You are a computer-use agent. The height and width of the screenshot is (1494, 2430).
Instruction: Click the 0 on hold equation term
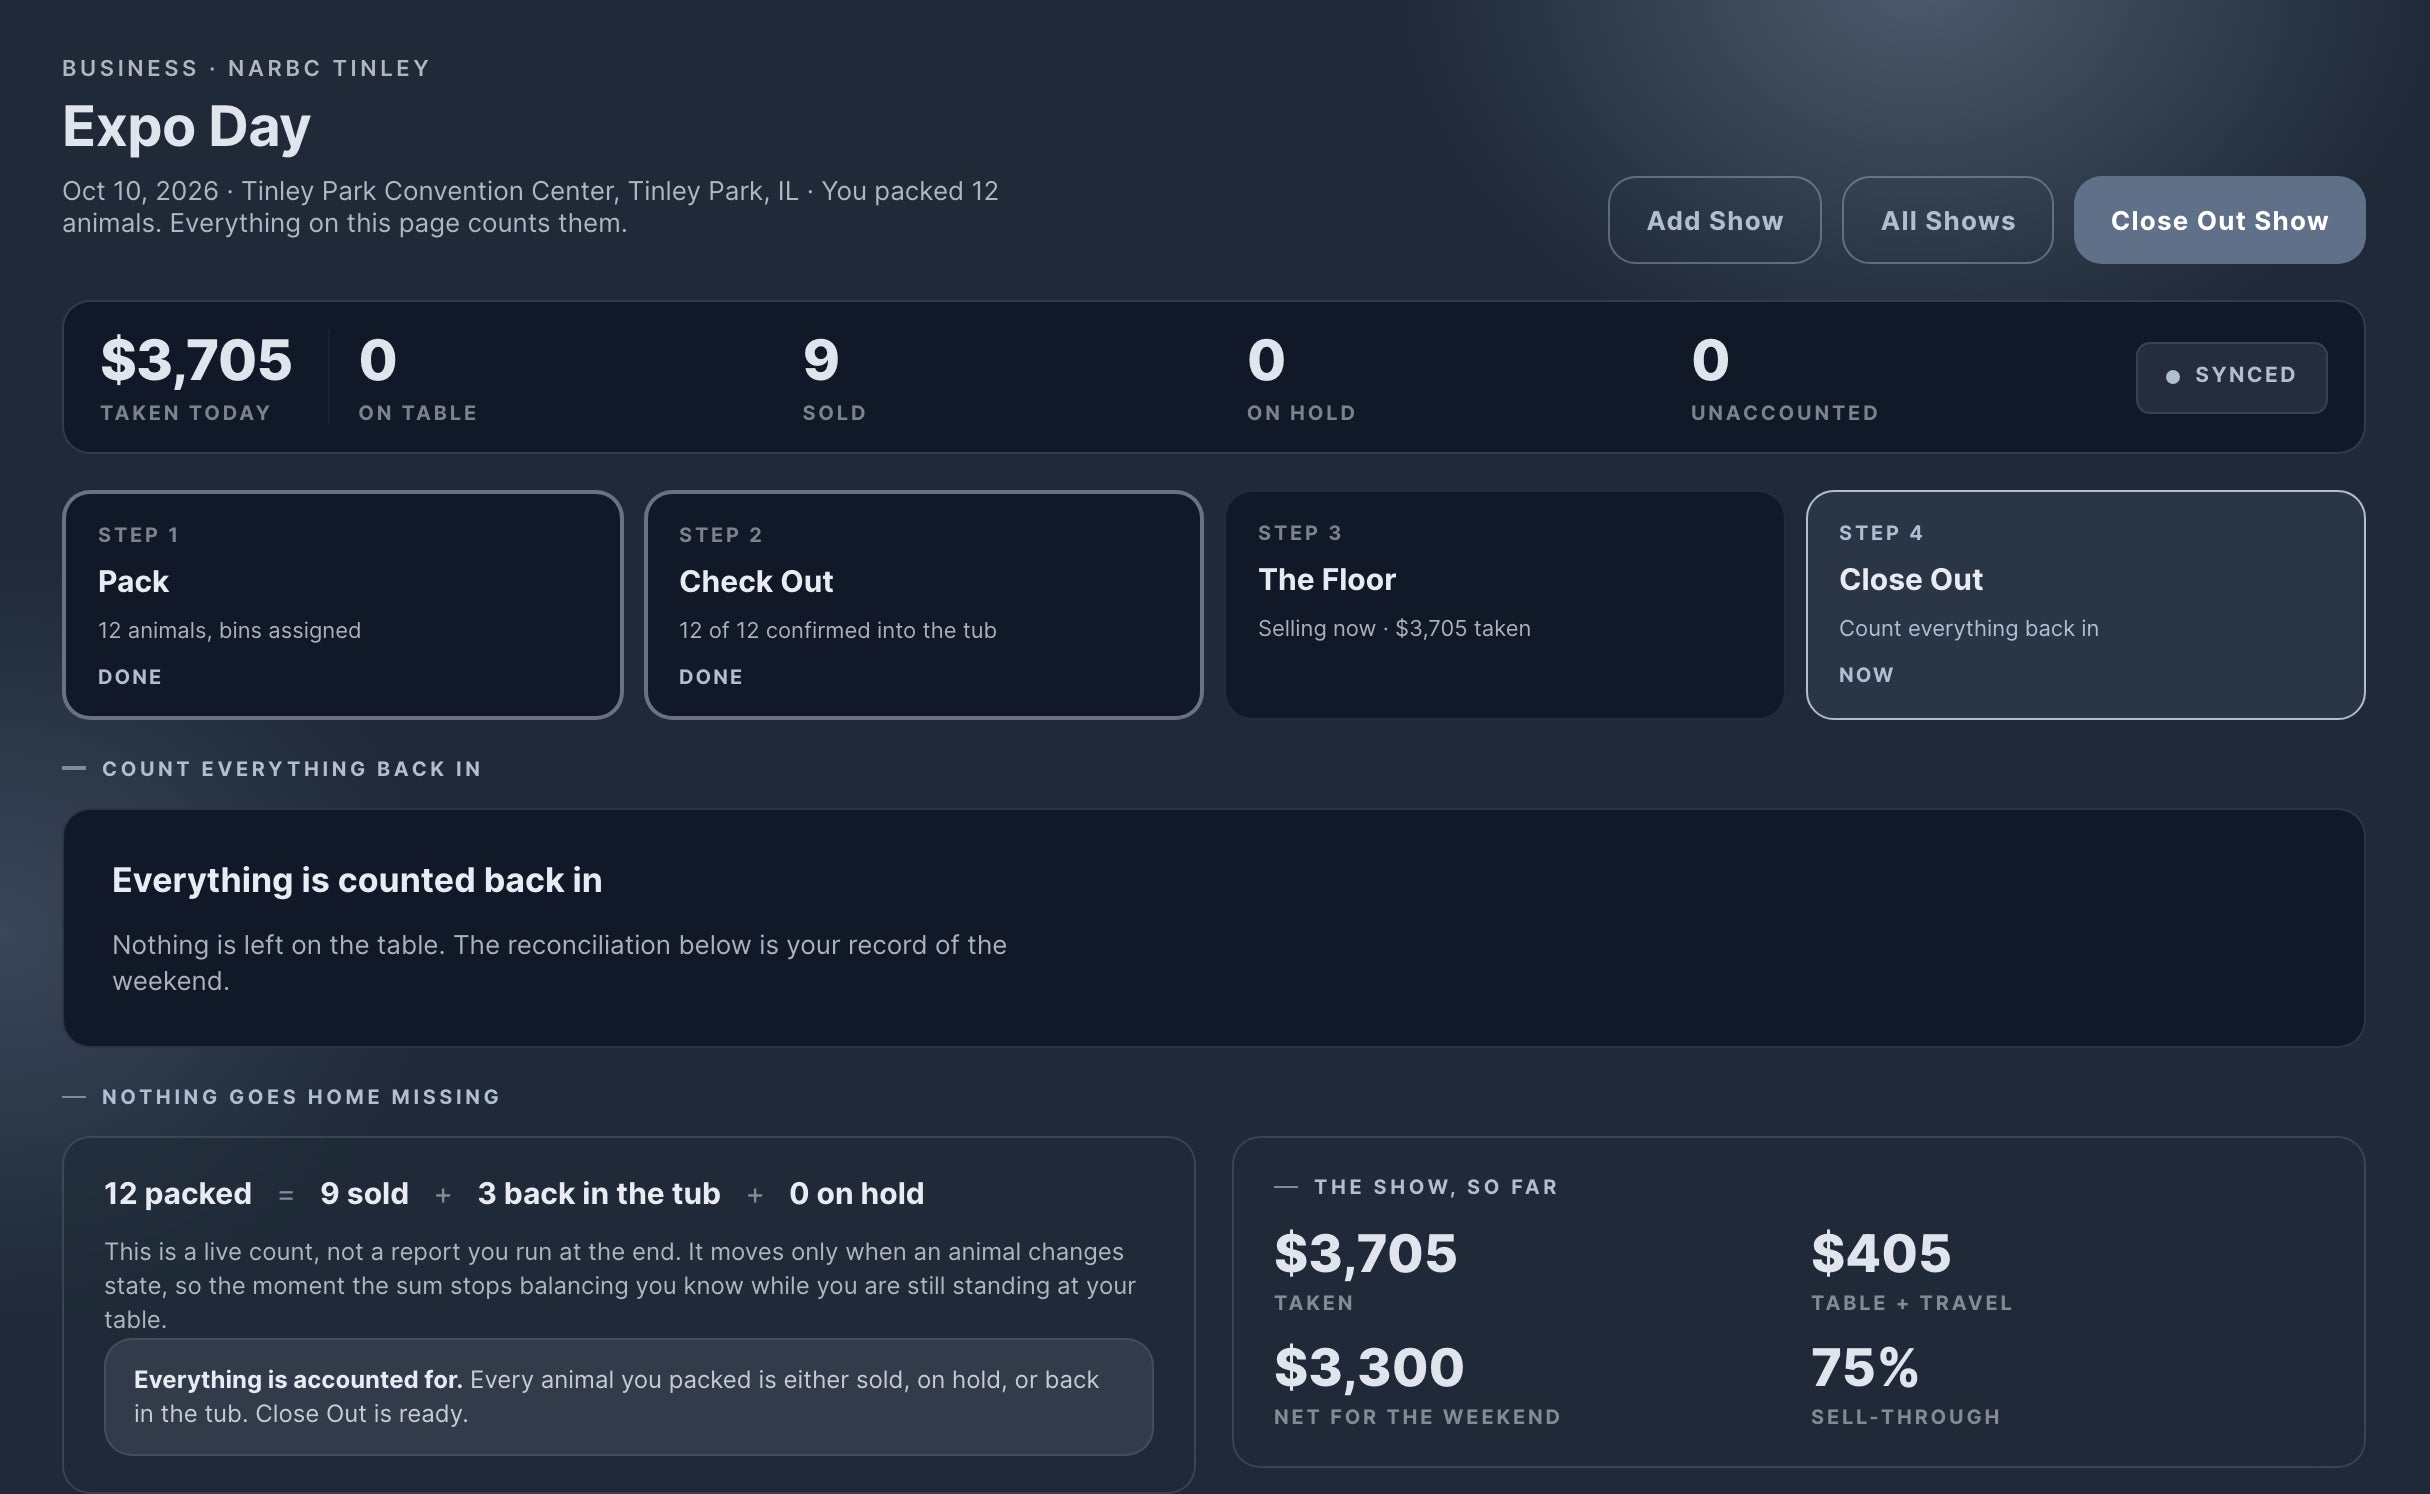[x=856, y=1193]
